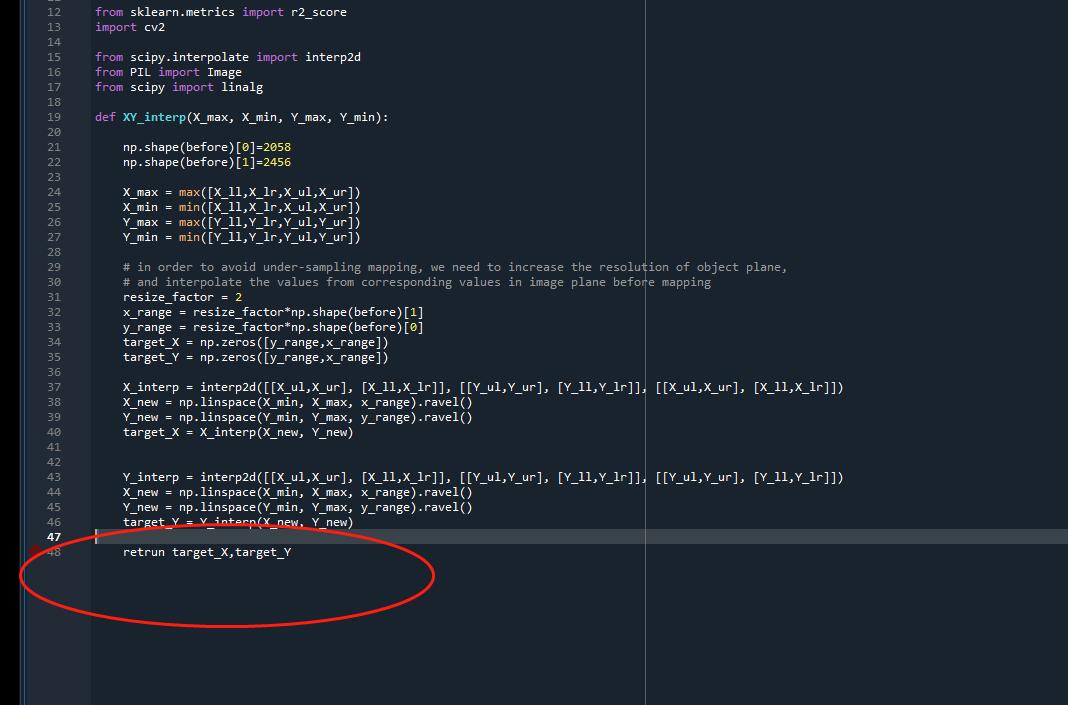1068x705 pixels.
Task: Click the 'resize_factor = 2' assignment line
Action: (182, 297)
